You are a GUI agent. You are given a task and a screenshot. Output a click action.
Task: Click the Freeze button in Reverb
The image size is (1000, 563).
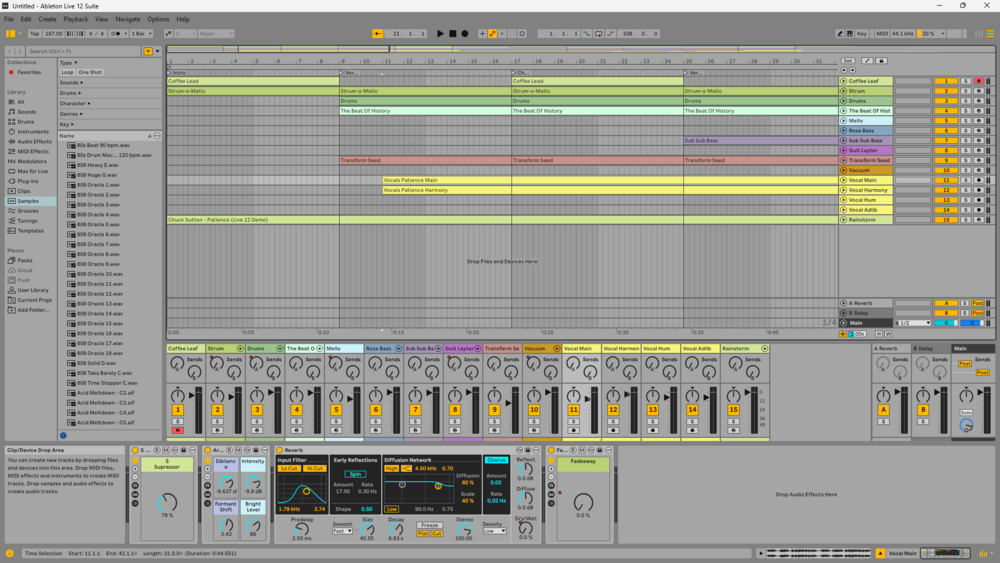click(430, 525)
